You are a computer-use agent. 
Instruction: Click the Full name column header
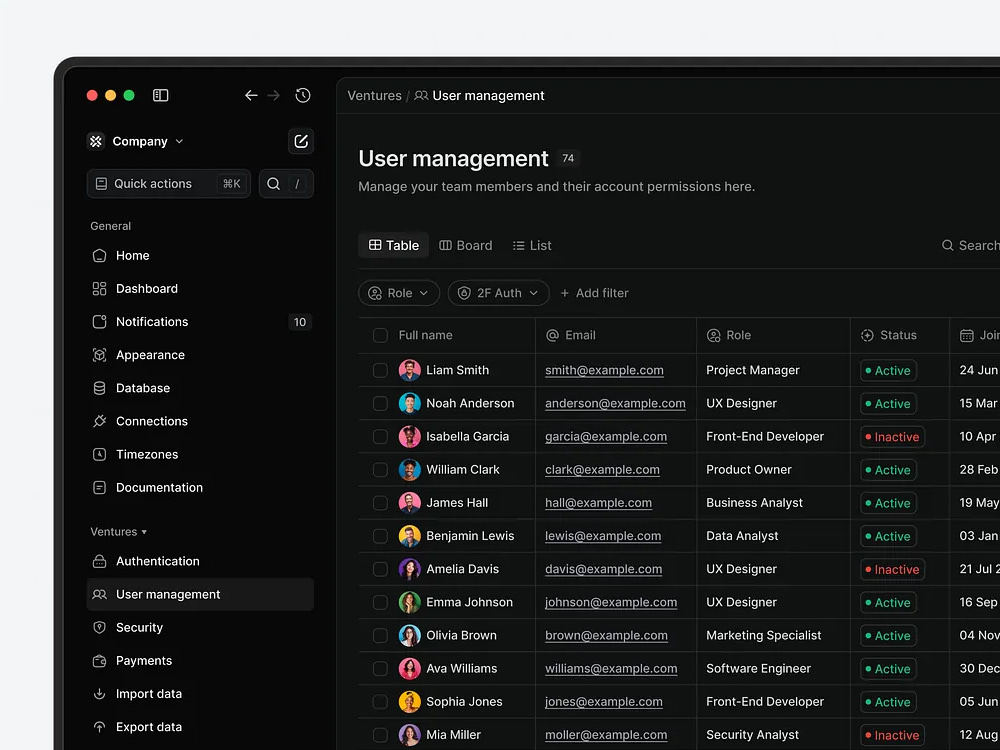coord(425,335)
